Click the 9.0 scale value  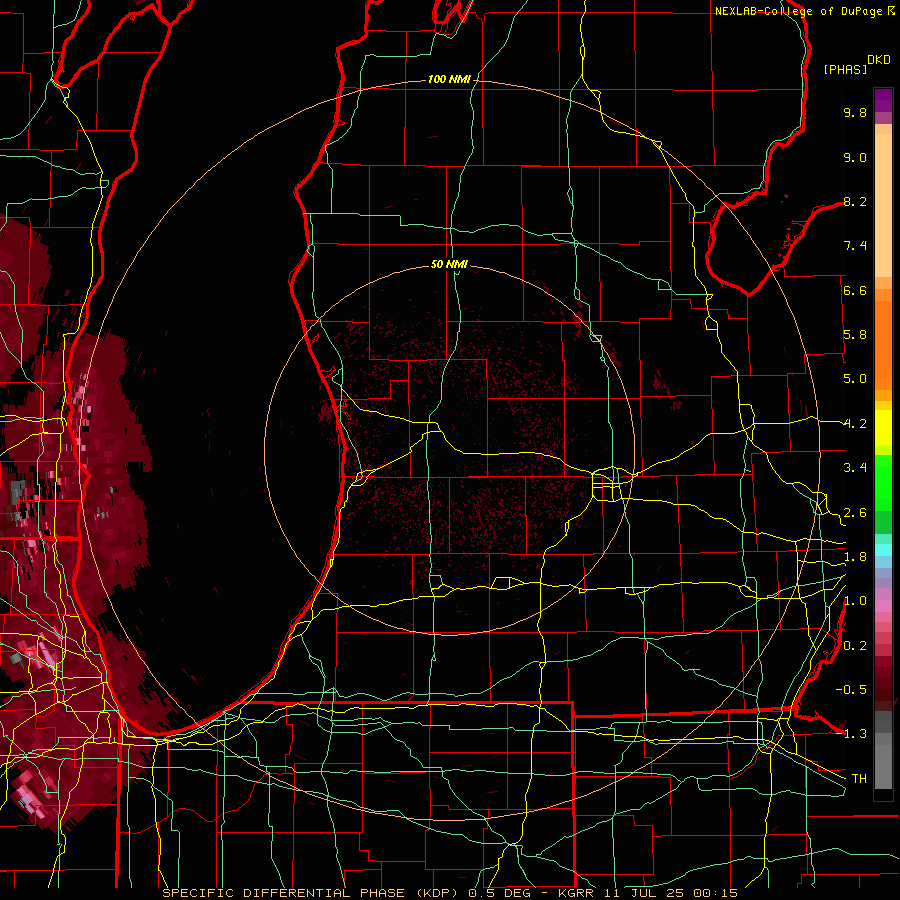855,157
